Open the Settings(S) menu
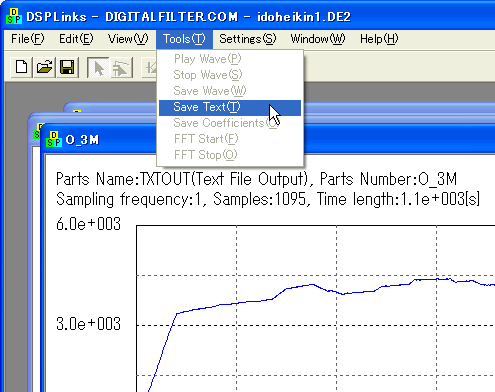The image size is (495, 392). pyautogui.click(x=248, y=39)
